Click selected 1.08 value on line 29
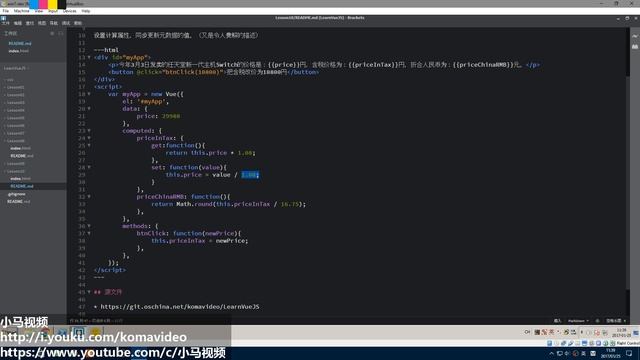 point(249,175)
